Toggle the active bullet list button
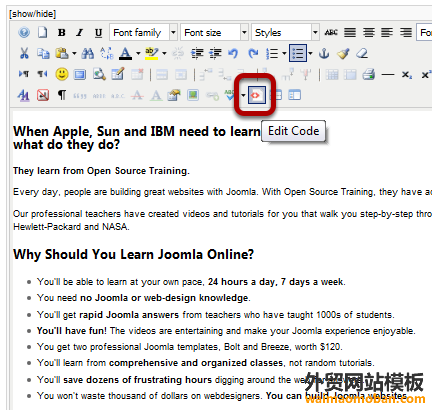 [x=298, y=53]
